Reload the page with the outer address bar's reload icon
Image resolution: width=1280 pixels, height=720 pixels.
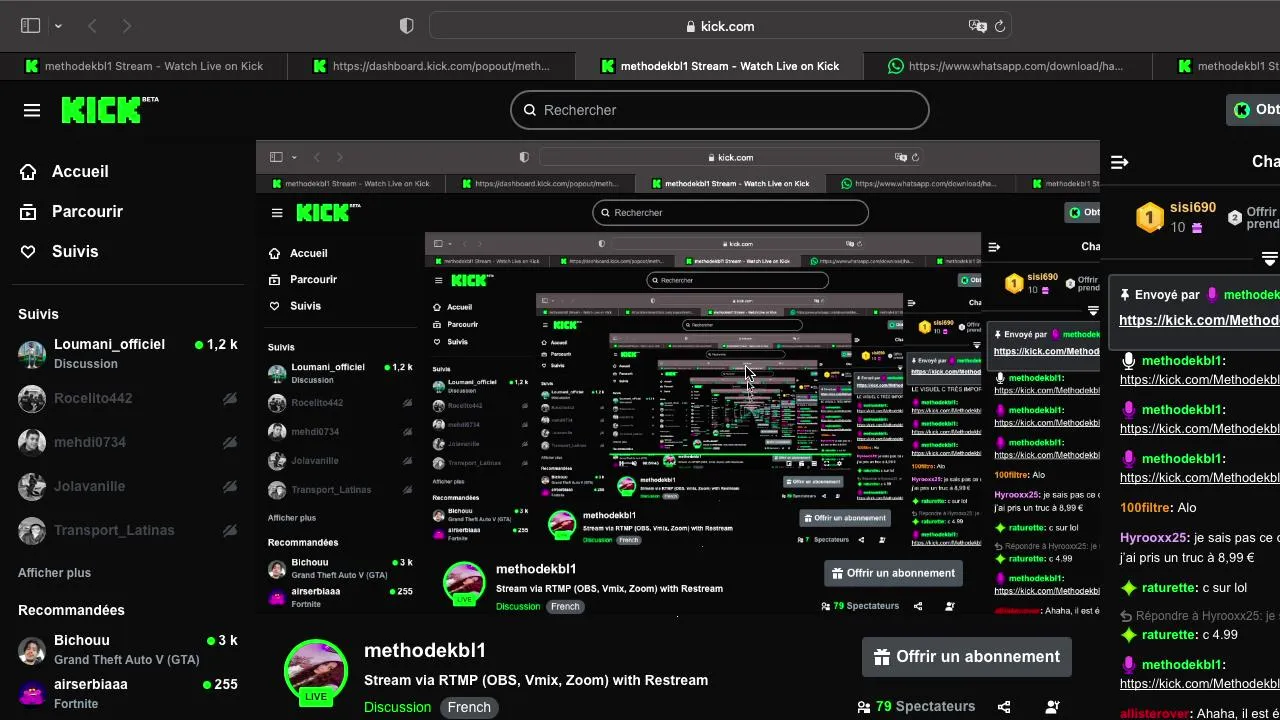[x=999, y=26]
